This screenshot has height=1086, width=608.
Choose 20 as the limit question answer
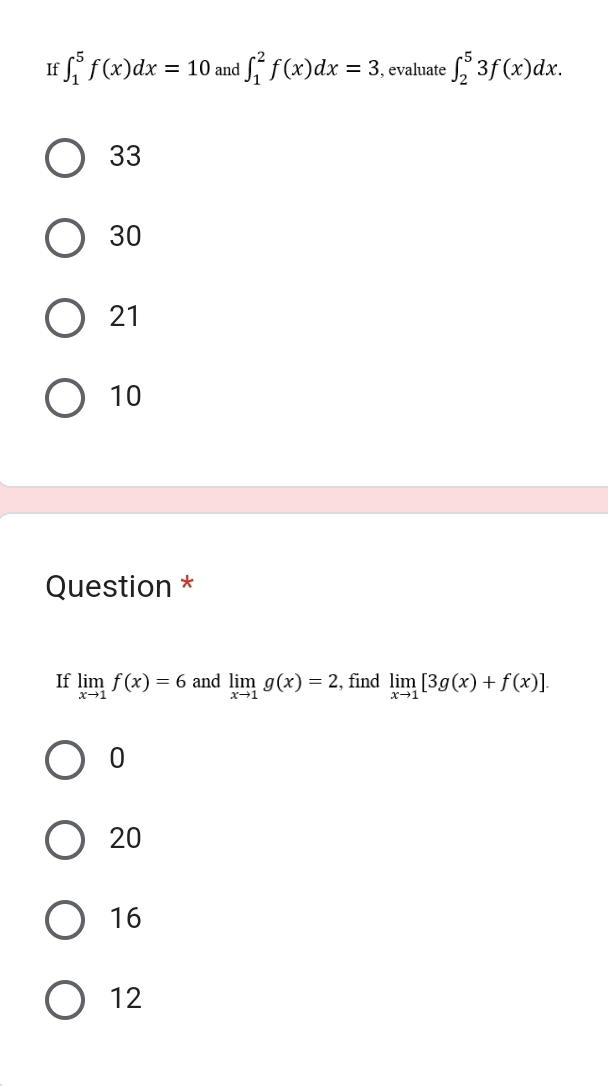click(x=65, y=840)
